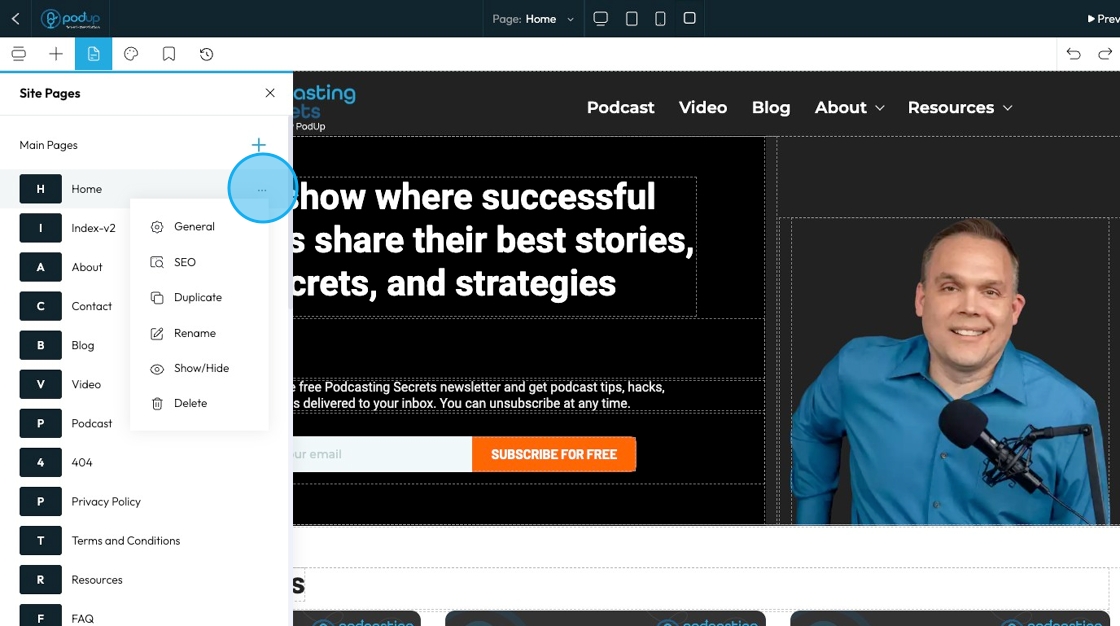Click Video in site navigation
This screenshot has width=1120, height=626.
pos(703,108)
